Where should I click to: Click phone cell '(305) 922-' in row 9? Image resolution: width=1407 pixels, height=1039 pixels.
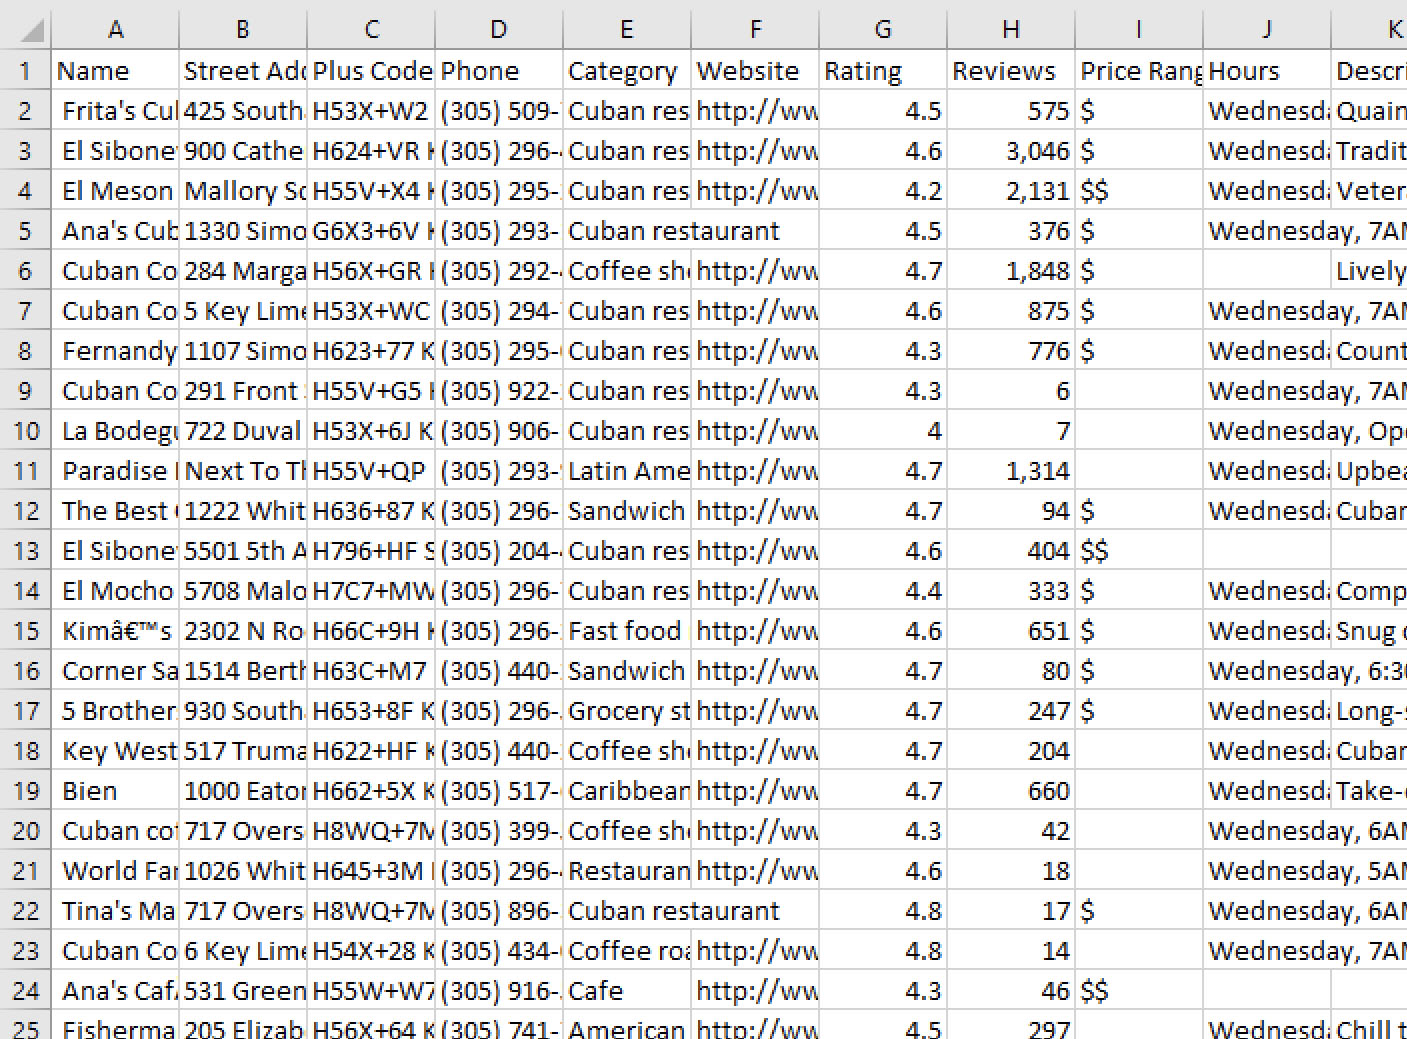click(499, 391)
